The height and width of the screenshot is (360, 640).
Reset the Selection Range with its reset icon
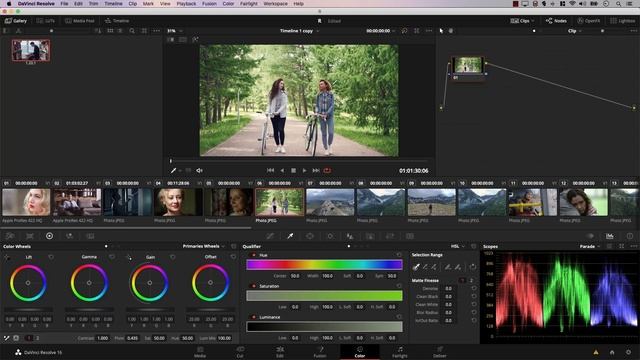coord(473,267)
